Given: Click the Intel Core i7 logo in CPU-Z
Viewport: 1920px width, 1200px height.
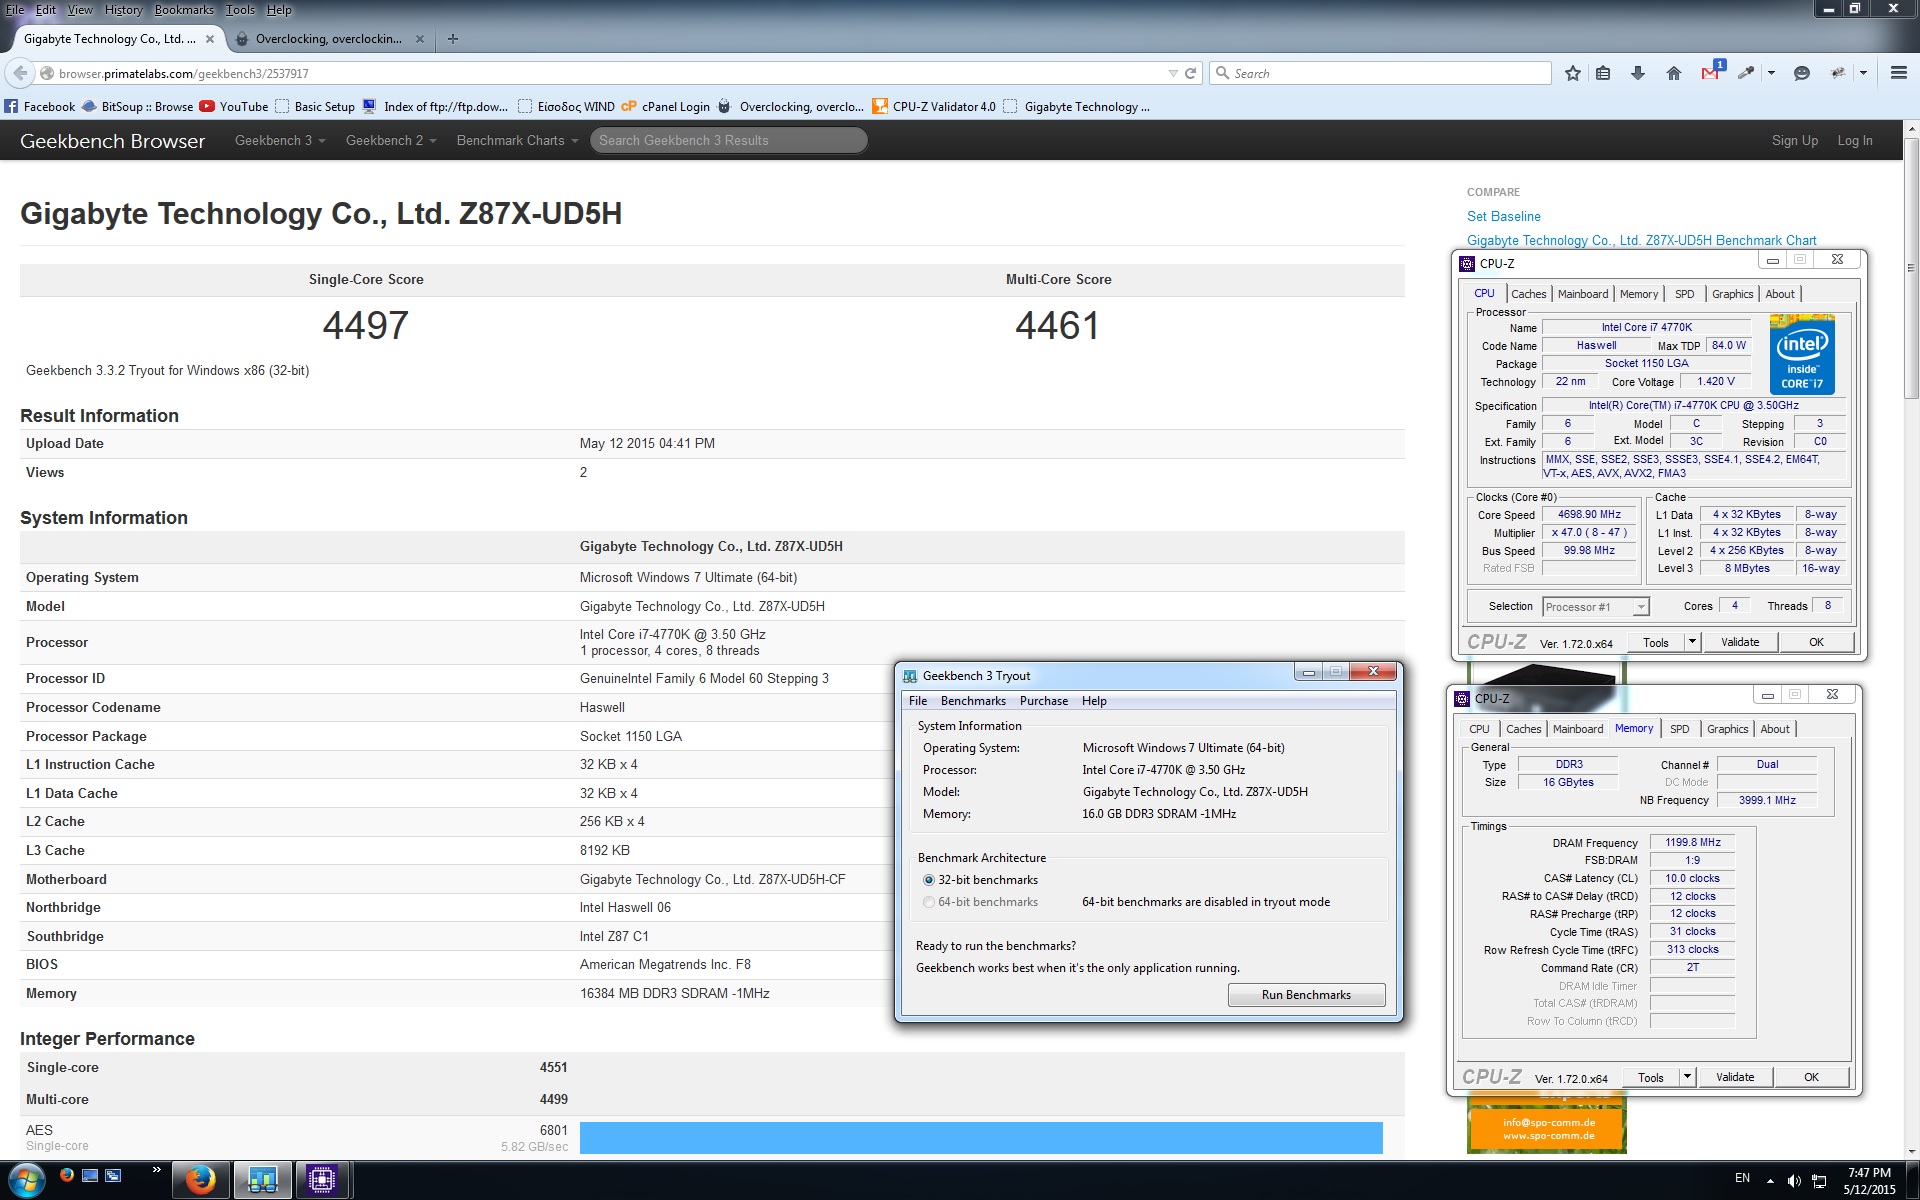Looking at the screenshot, I should pyautogui.click(x=1802, y=354).
